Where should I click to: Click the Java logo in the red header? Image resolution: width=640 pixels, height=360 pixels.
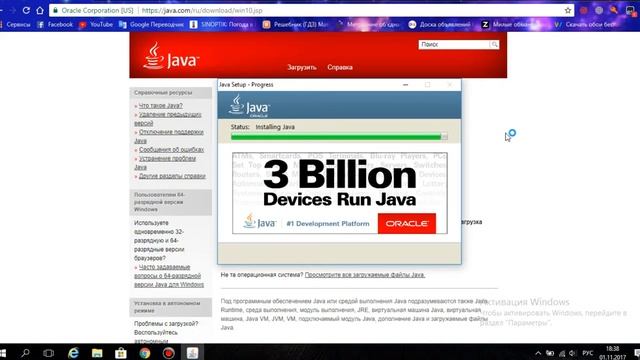[171, 56]
